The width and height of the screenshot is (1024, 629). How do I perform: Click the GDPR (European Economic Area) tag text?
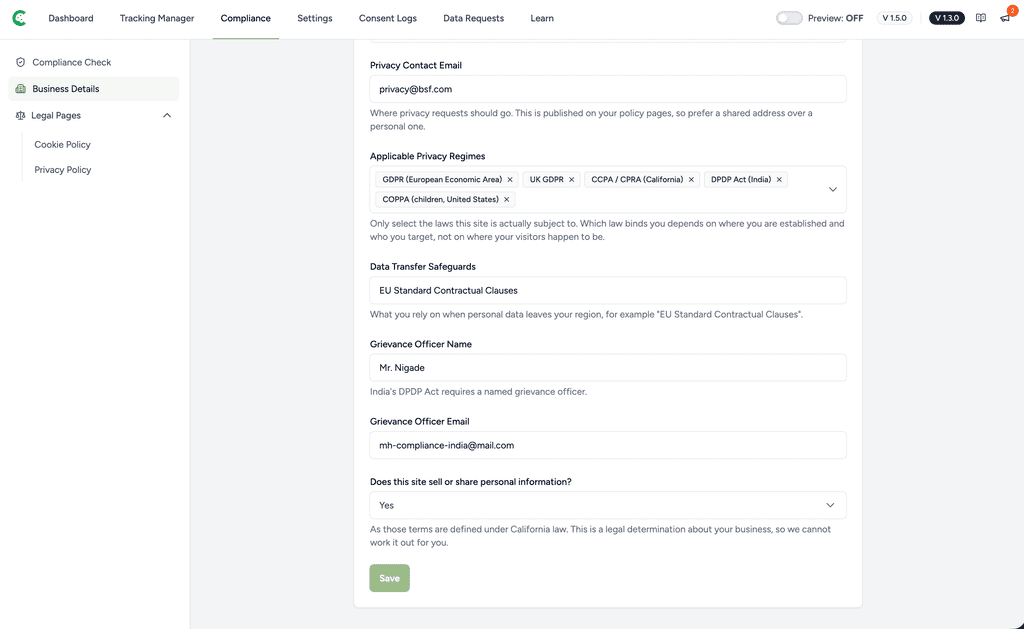pyautogui.click(x=442, y=180)
